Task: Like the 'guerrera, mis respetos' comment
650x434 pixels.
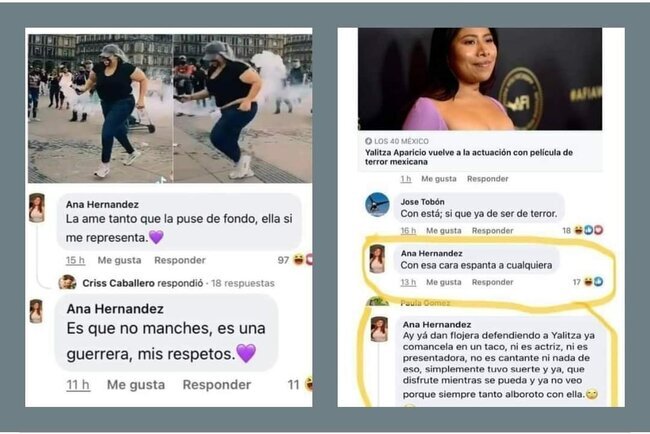Action: pyautogui.click(x=136, y=385)
